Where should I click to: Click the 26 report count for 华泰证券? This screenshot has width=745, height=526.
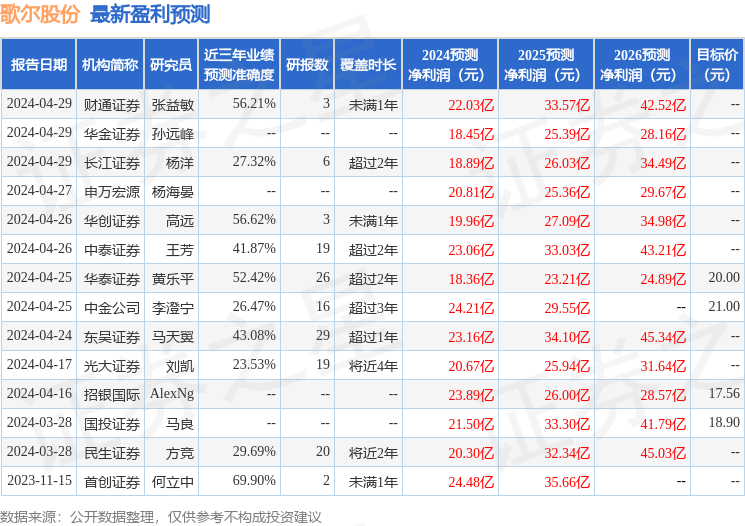pyautogui.click(x=323, y=277)
